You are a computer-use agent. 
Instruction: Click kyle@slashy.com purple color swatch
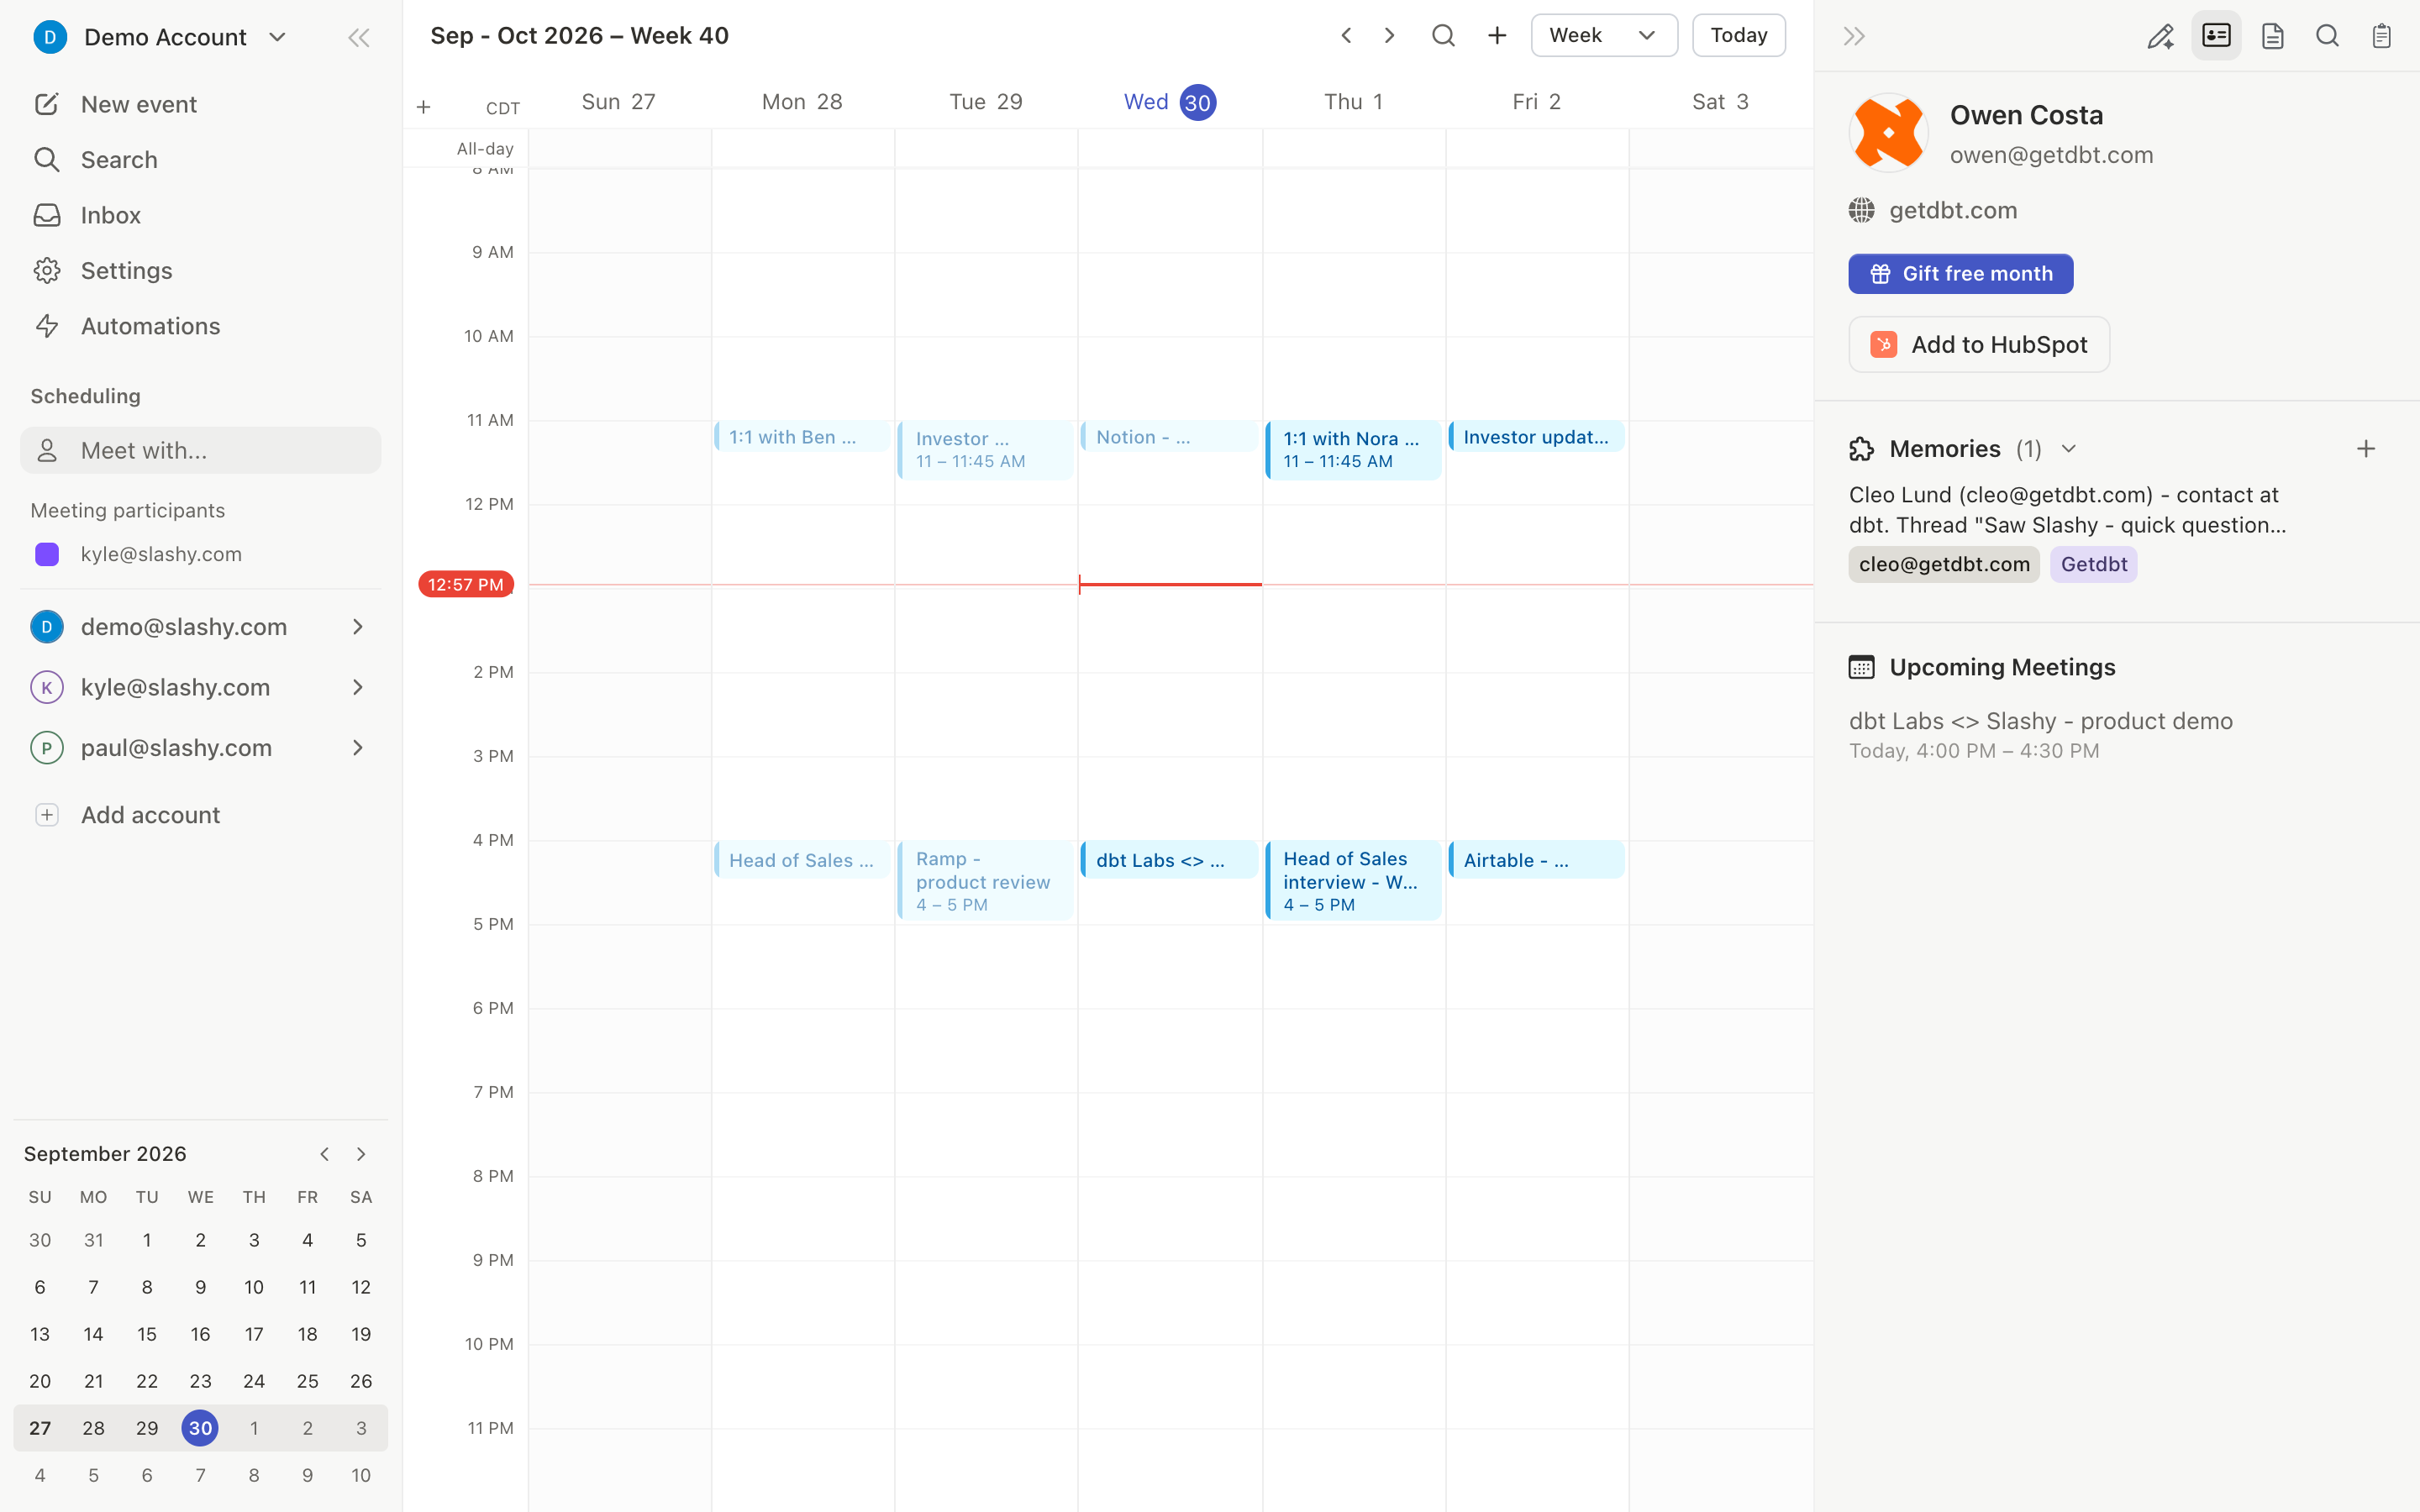click(47, 554)
